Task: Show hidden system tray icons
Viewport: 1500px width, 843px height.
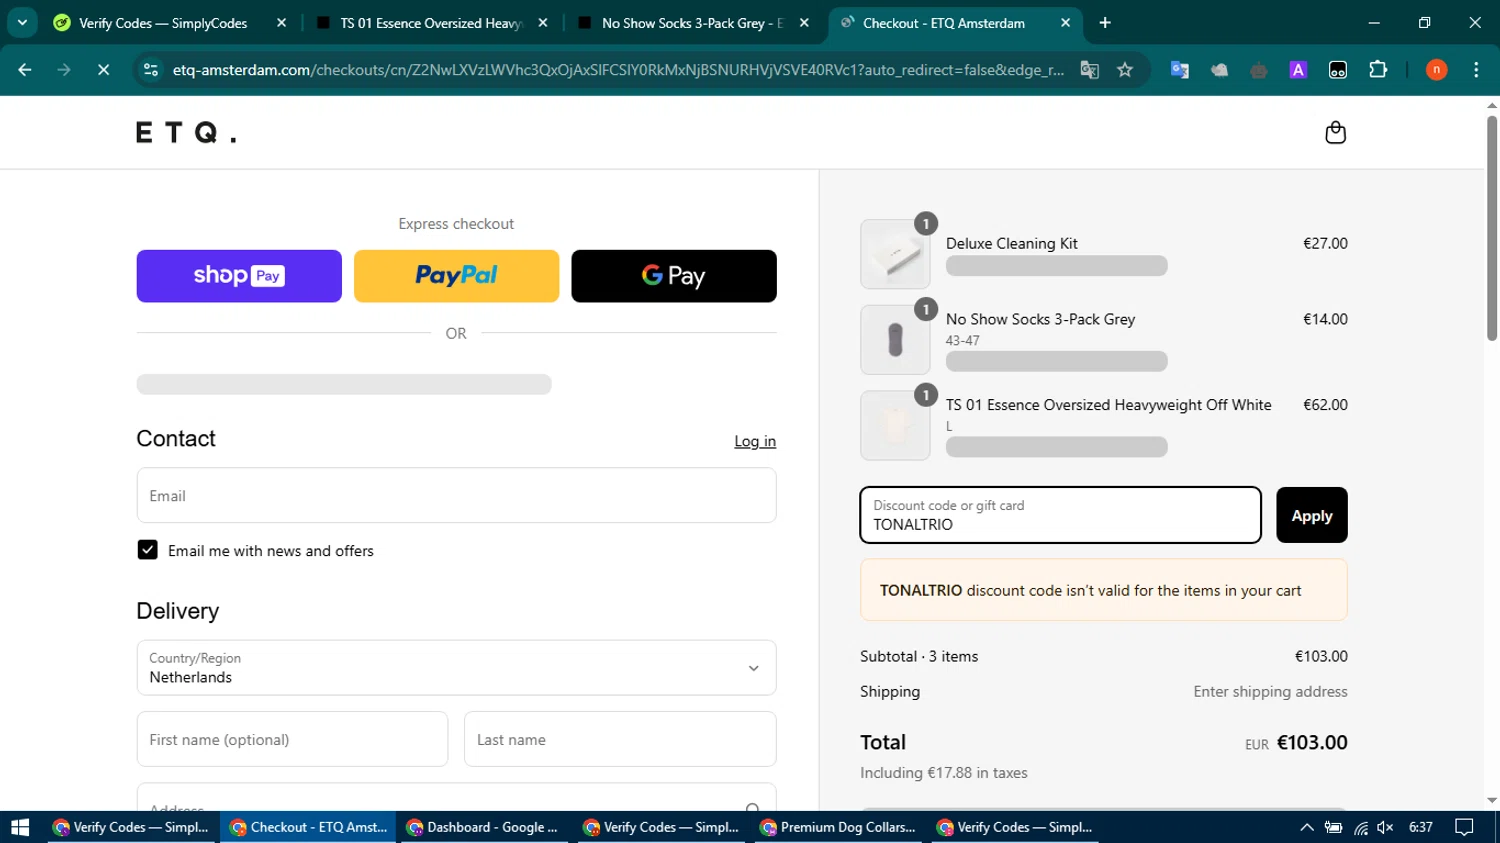Action: [1307, 827]
